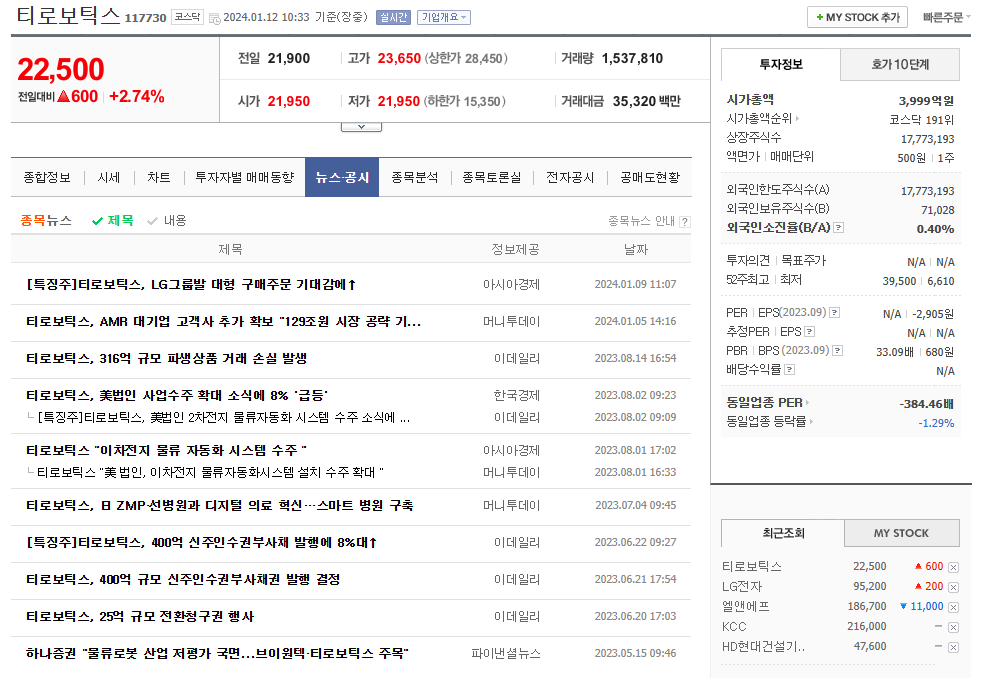This screenshot has width=981, height=678.
Task: Remove 티로보틱스 from recent list
Action: [953, 567]
